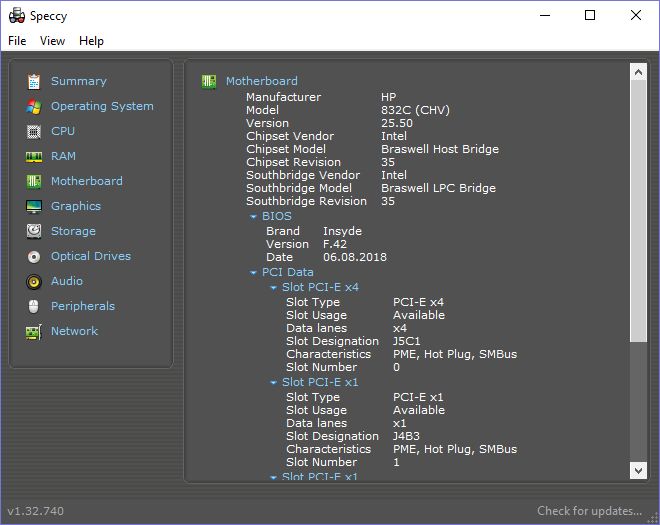Click the Storage hard drive icon
The width and height of the screenshot is (660, 525).
tap(34, 232)
